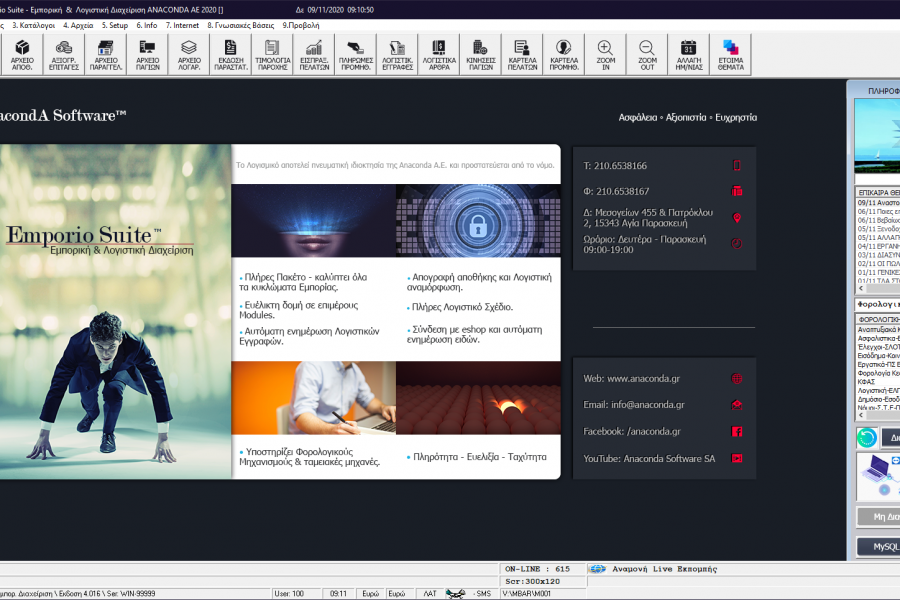Screen dimensions: 900x600
Task: Open the ΑΡΧΕΙΟ ΑΠΟΘ. warehouse file icon
Action: coord(22,55)
